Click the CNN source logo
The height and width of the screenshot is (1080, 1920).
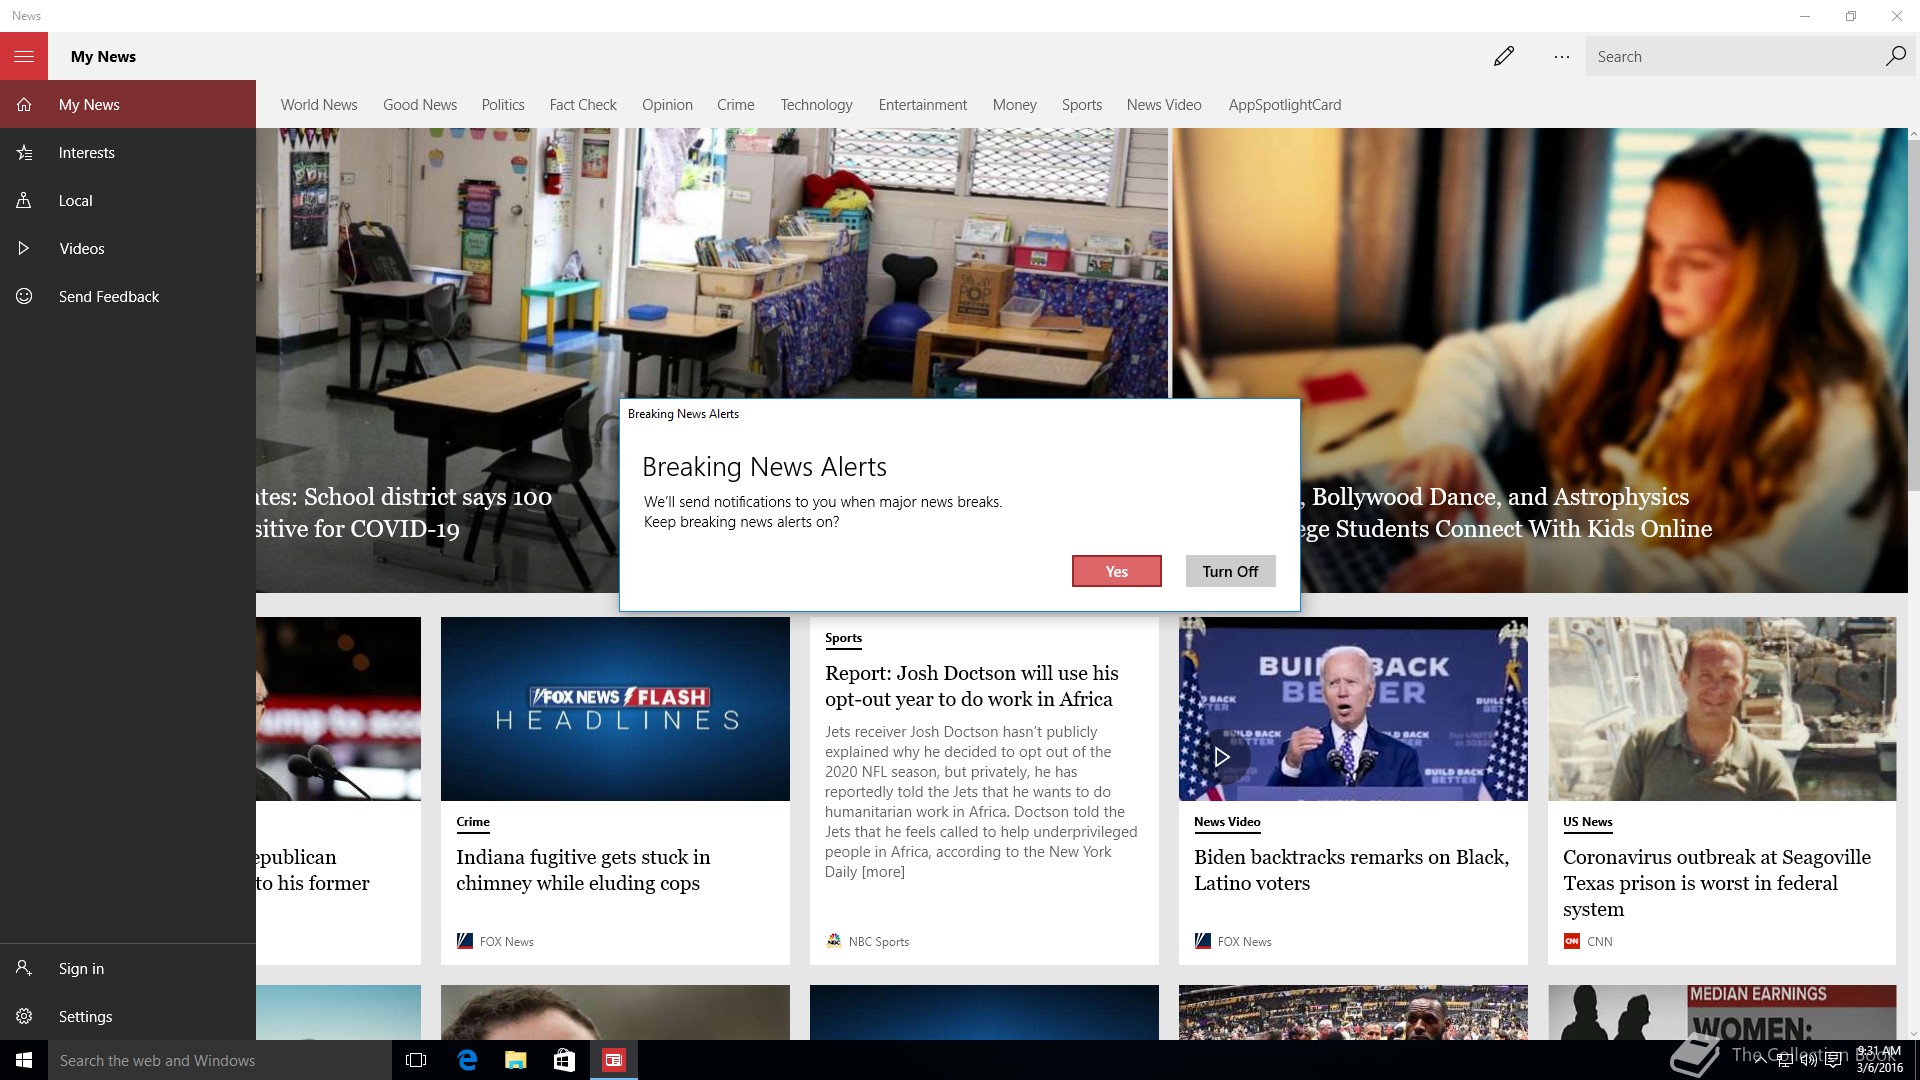point(1572,941)
